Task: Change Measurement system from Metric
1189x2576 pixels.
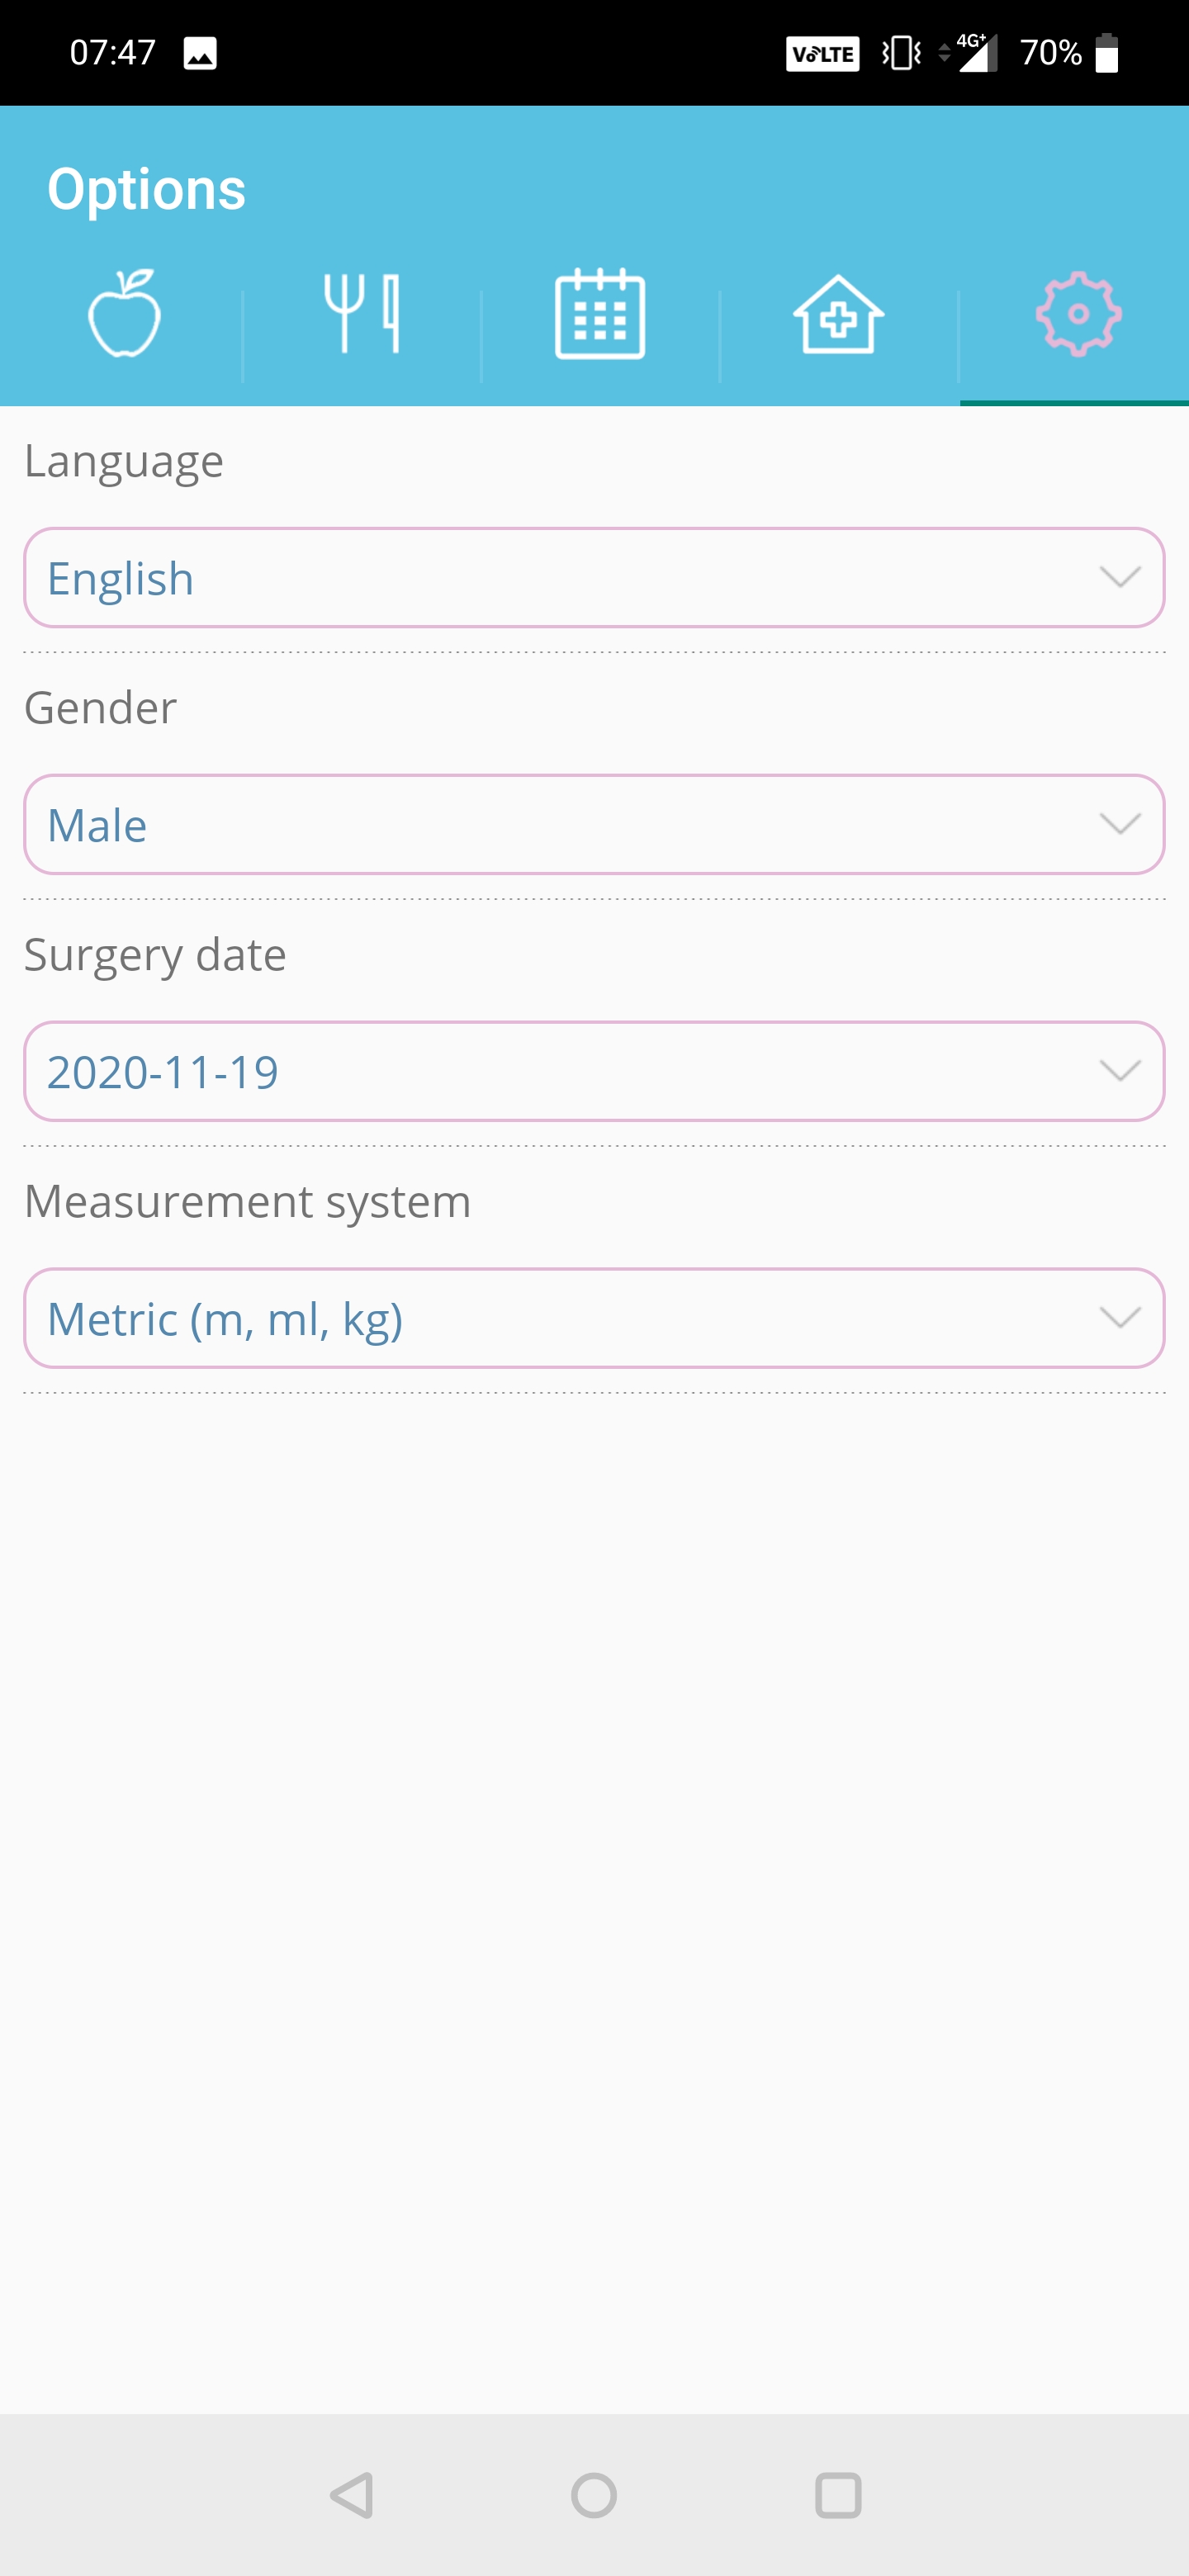Action: coord(594,1319)
